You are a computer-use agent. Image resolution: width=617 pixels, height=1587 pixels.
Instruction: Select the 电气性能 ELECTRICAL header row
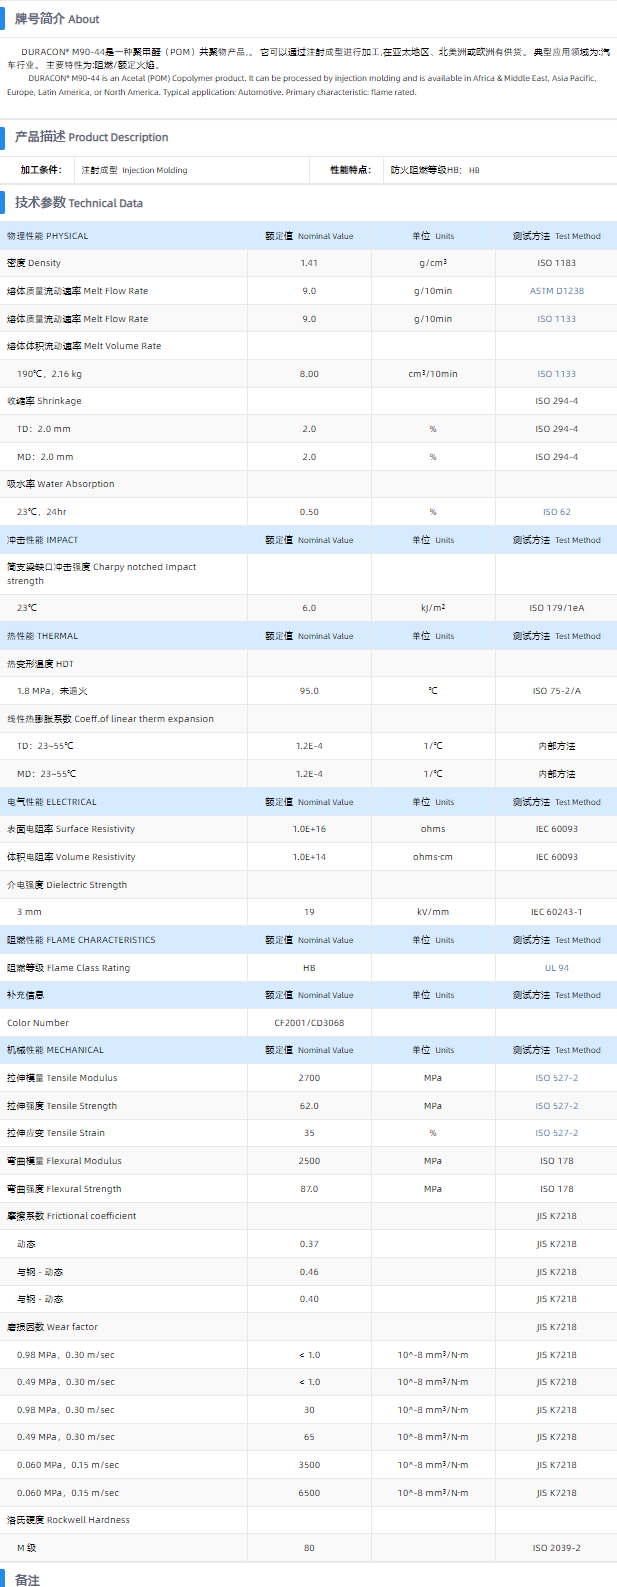(x=52, y=802)
